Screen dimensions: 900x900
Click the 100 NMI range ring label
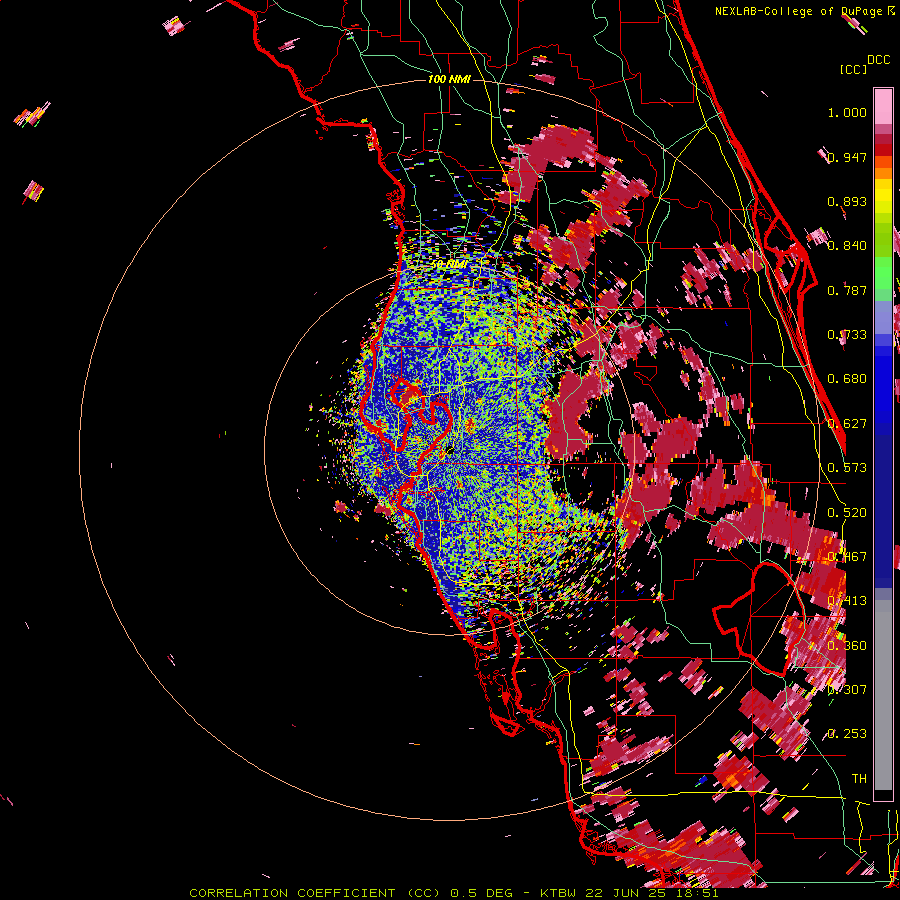[x=449, y=79]
